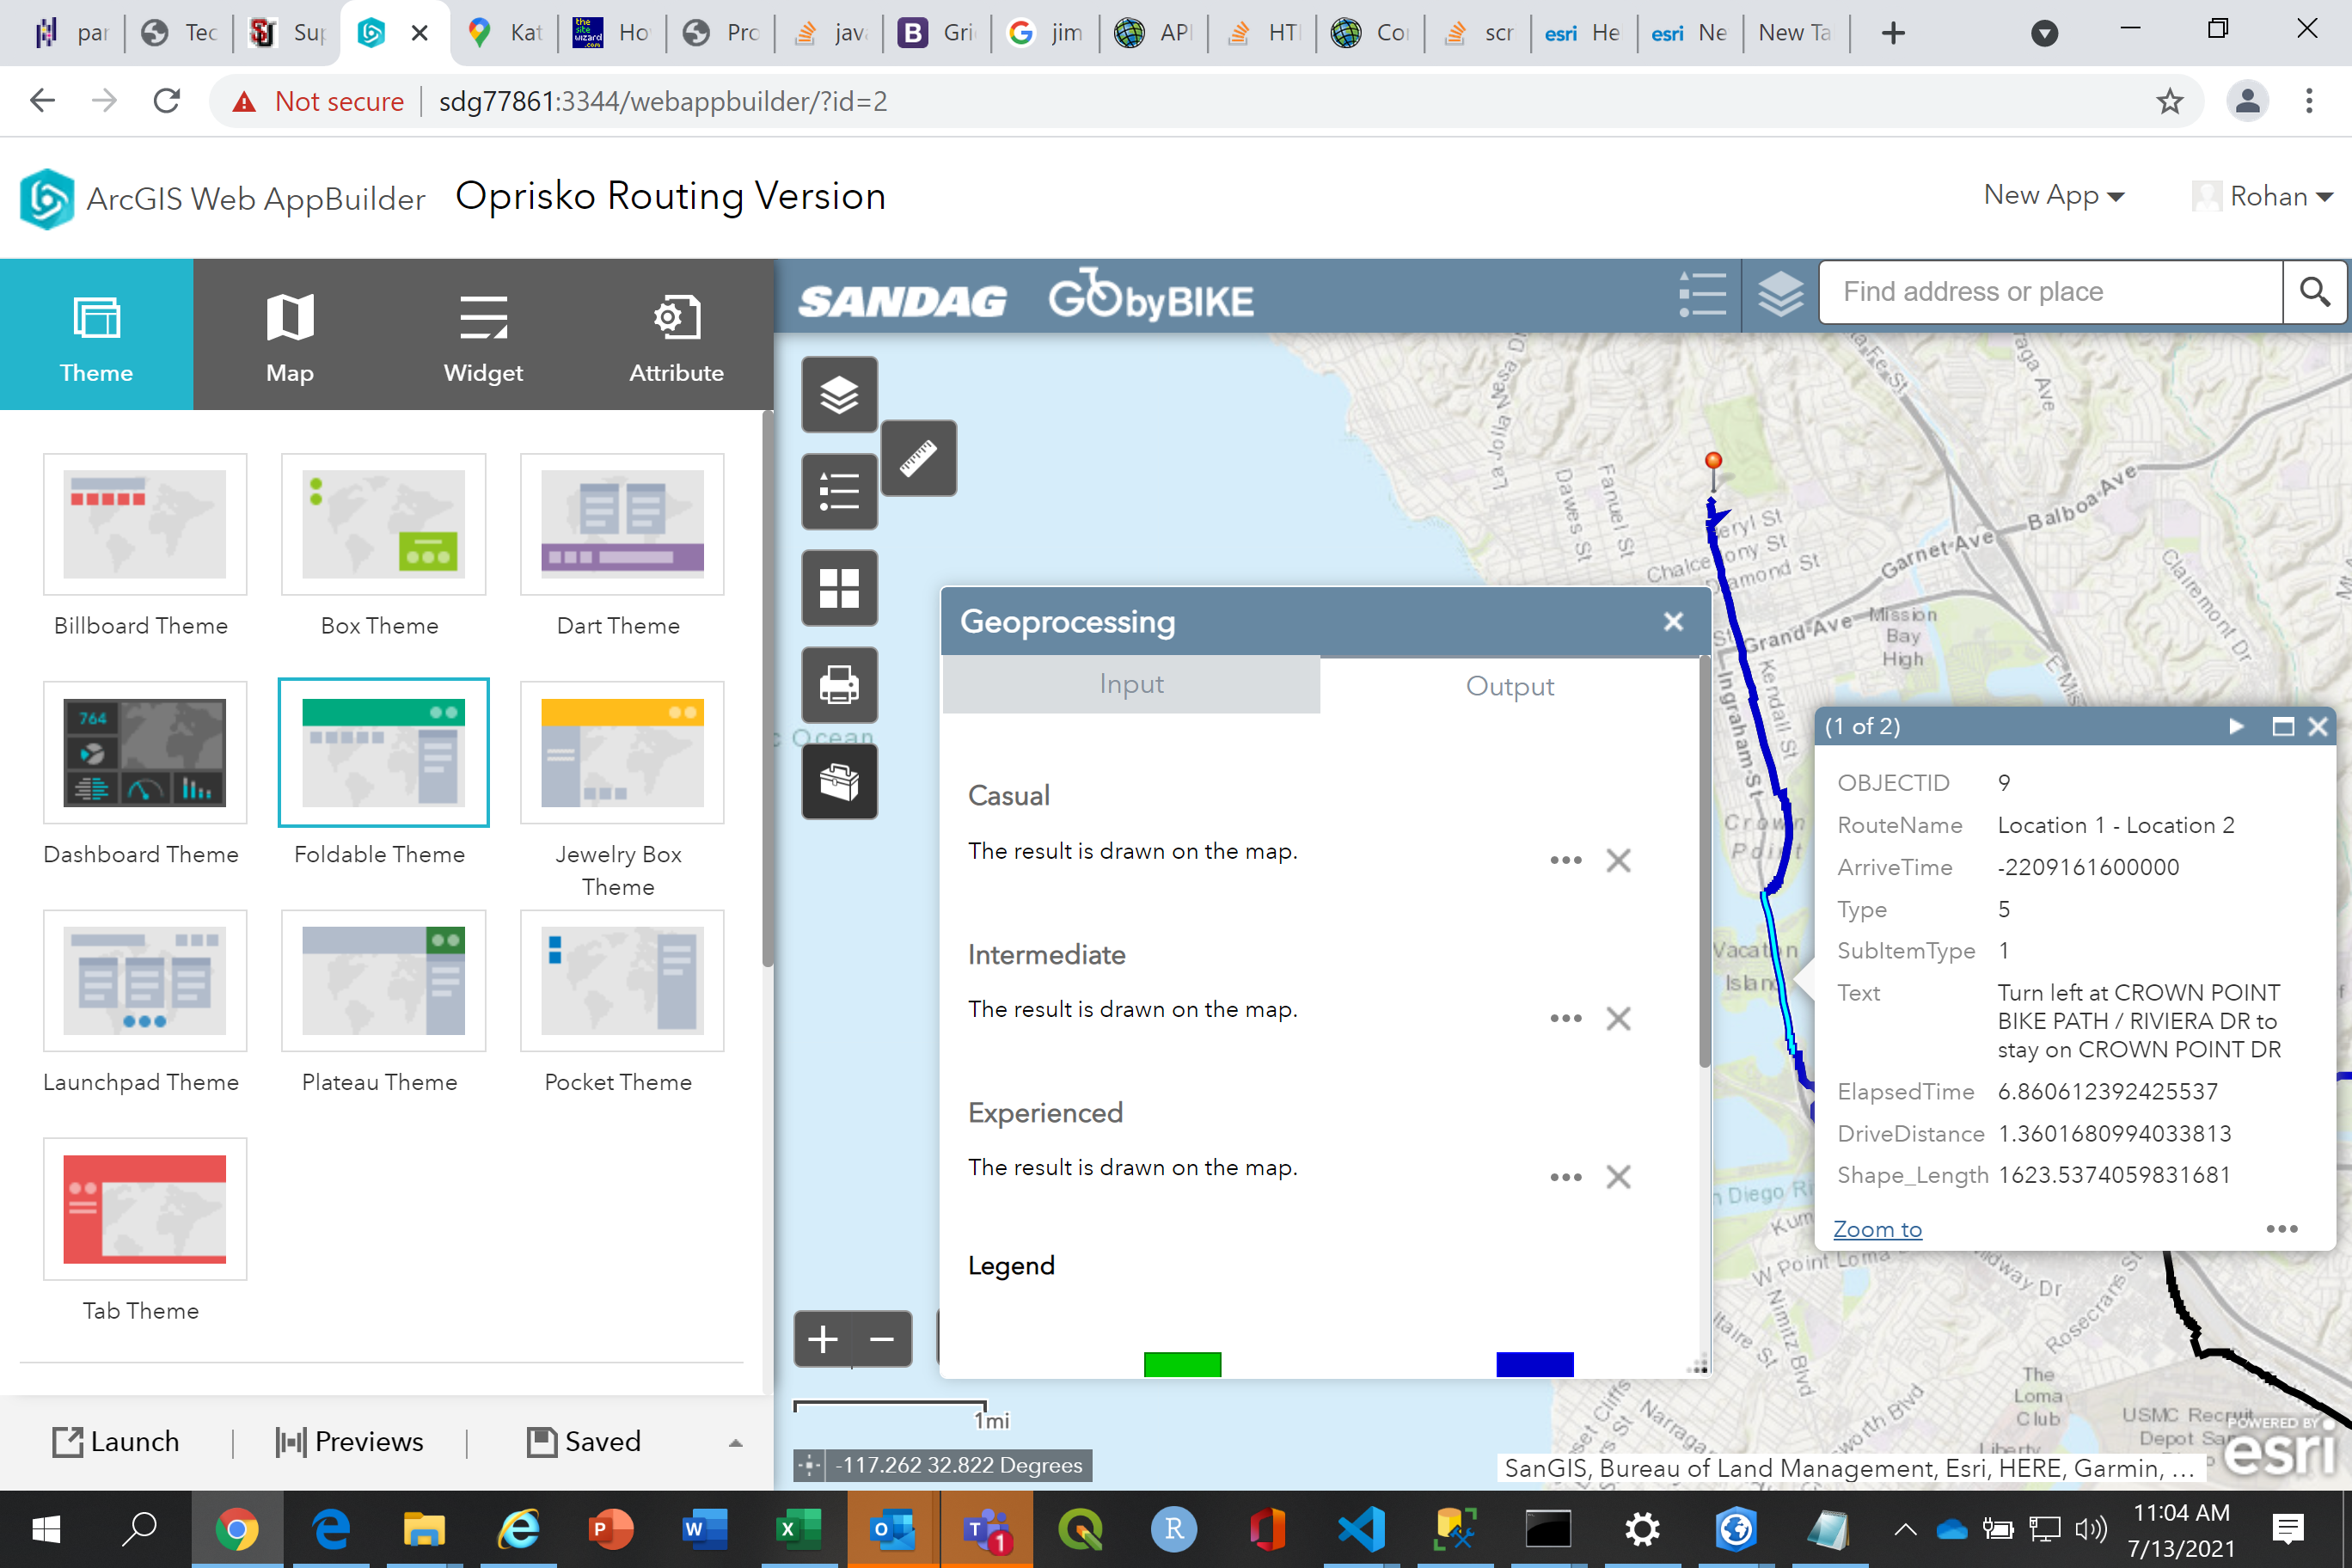
Task: Open Excel from the taskbar
Action: 797,1529
